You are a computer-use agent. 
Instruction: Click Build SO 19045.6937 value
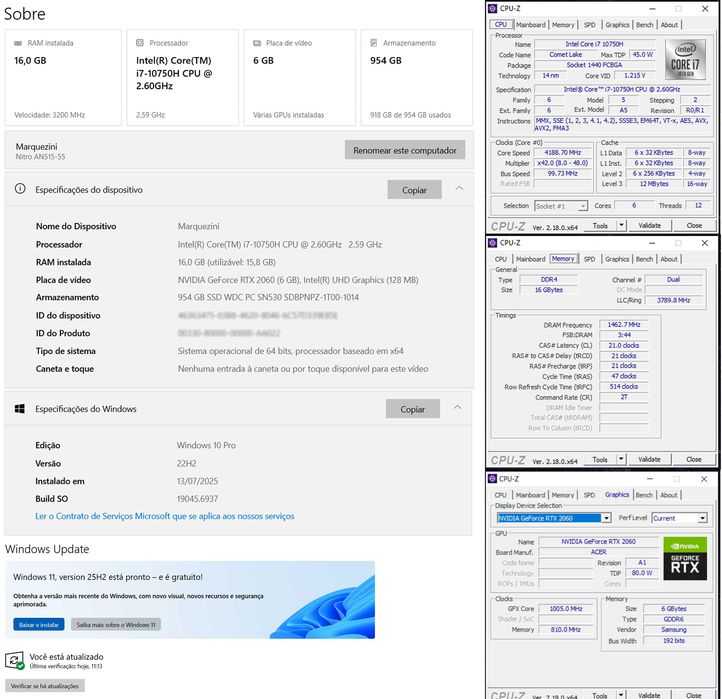(x=198, y=499)
